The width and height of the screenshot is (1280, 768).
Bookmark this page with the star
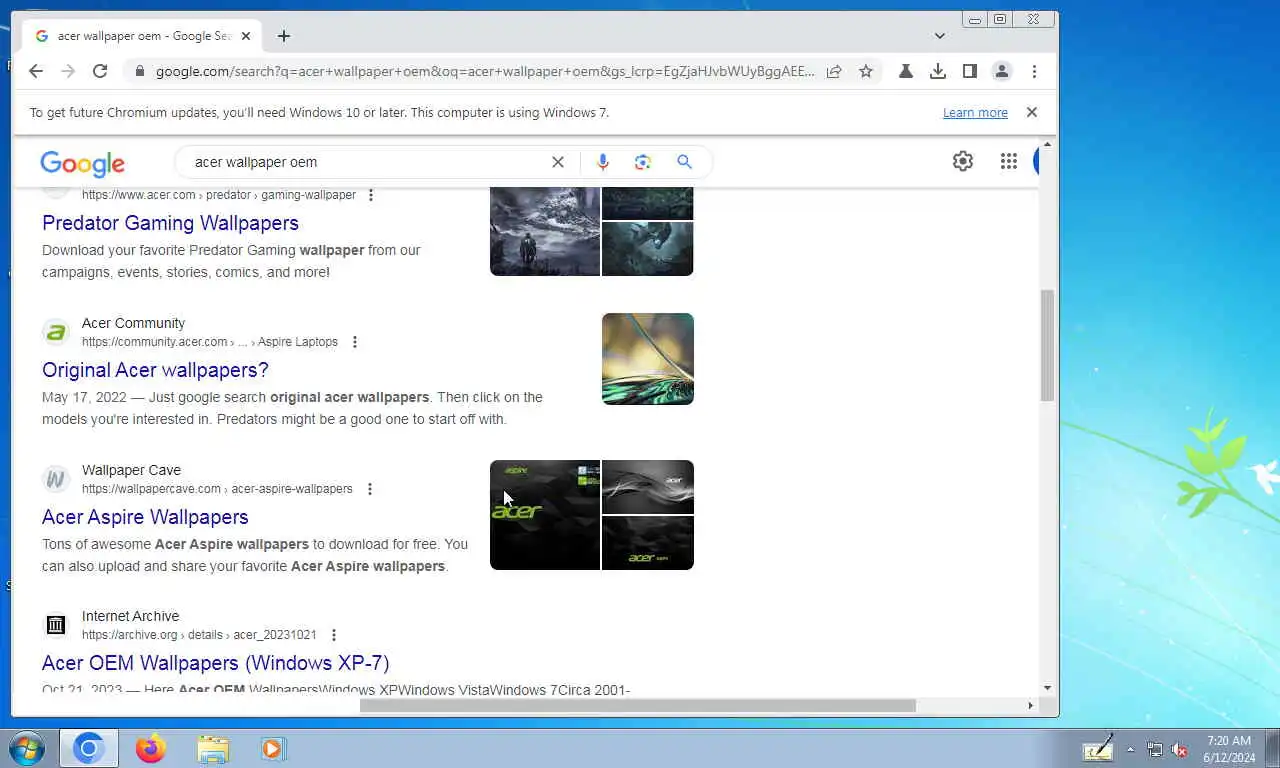[x=866, y=71]
